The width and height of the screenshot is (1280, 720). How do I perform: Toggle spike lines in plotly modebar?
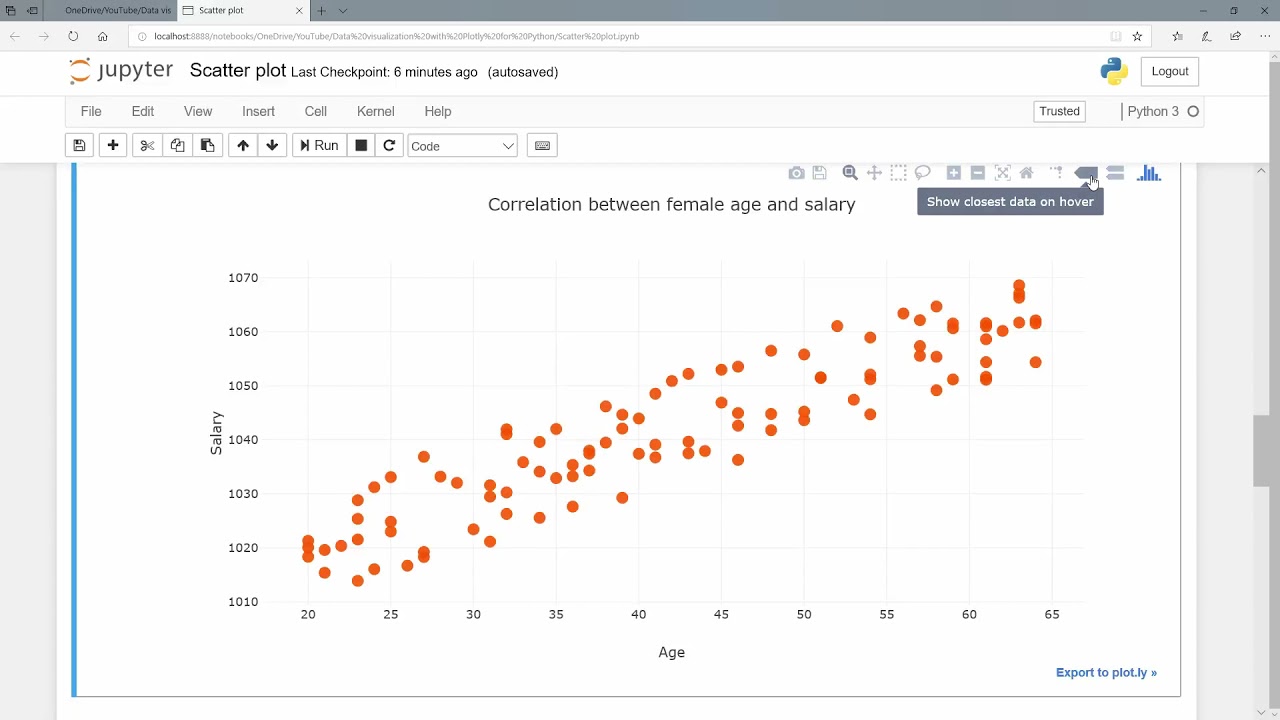(1057, 173)
